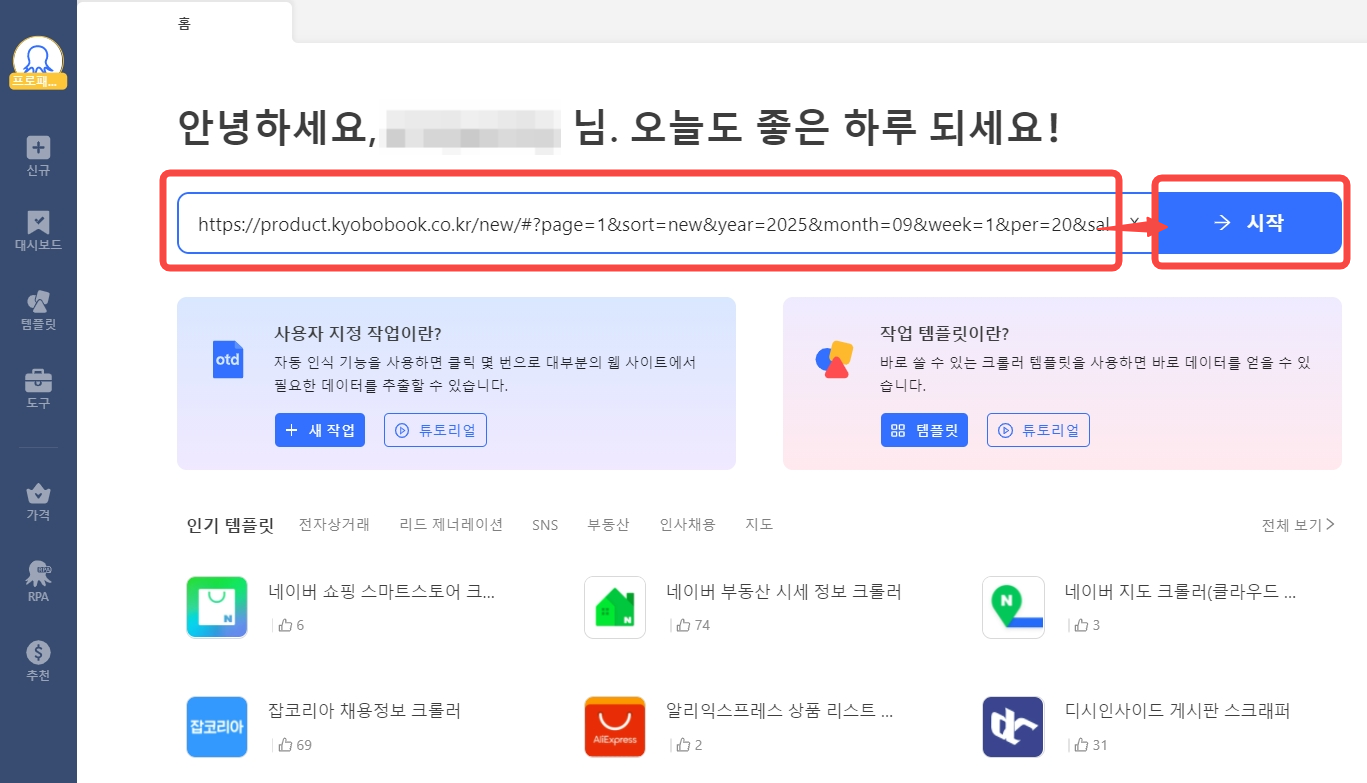Click the user profile avatar icon

click(38, 58)
